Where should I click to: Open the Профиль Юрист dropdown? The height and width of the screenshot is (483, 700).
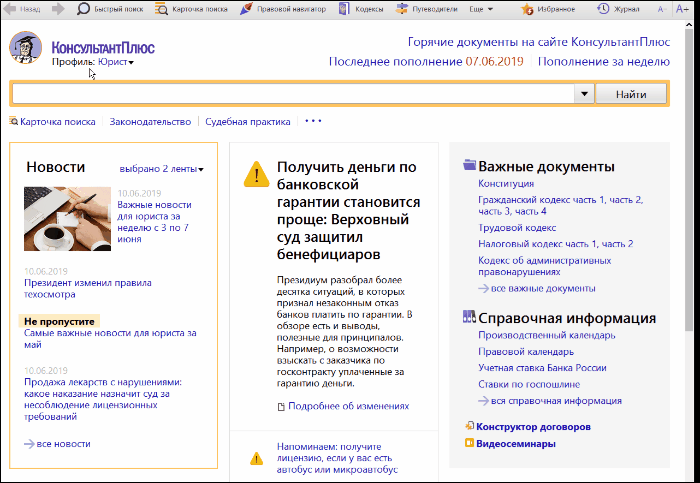(x=116, y=62)
